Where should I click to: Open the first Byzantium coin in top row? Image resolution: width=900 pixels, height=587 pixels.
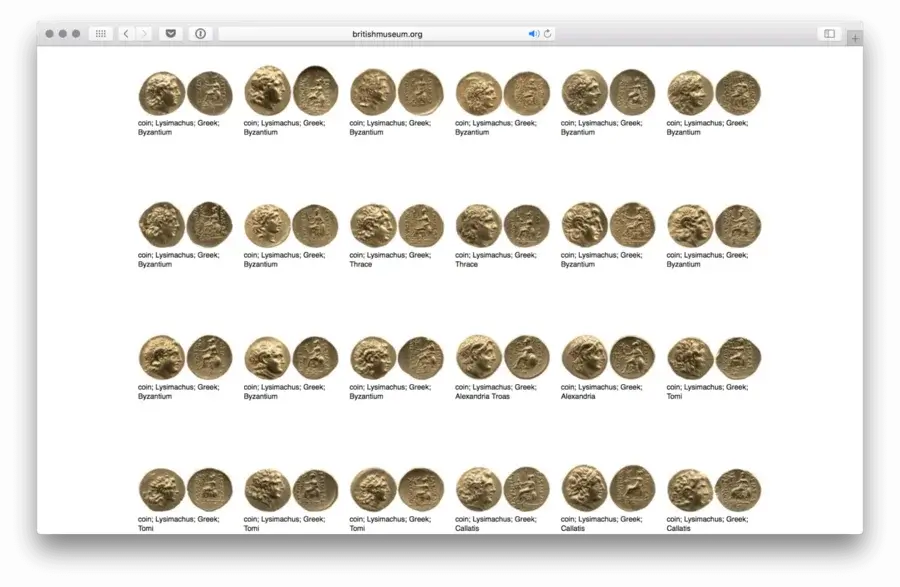pos(185,93)
